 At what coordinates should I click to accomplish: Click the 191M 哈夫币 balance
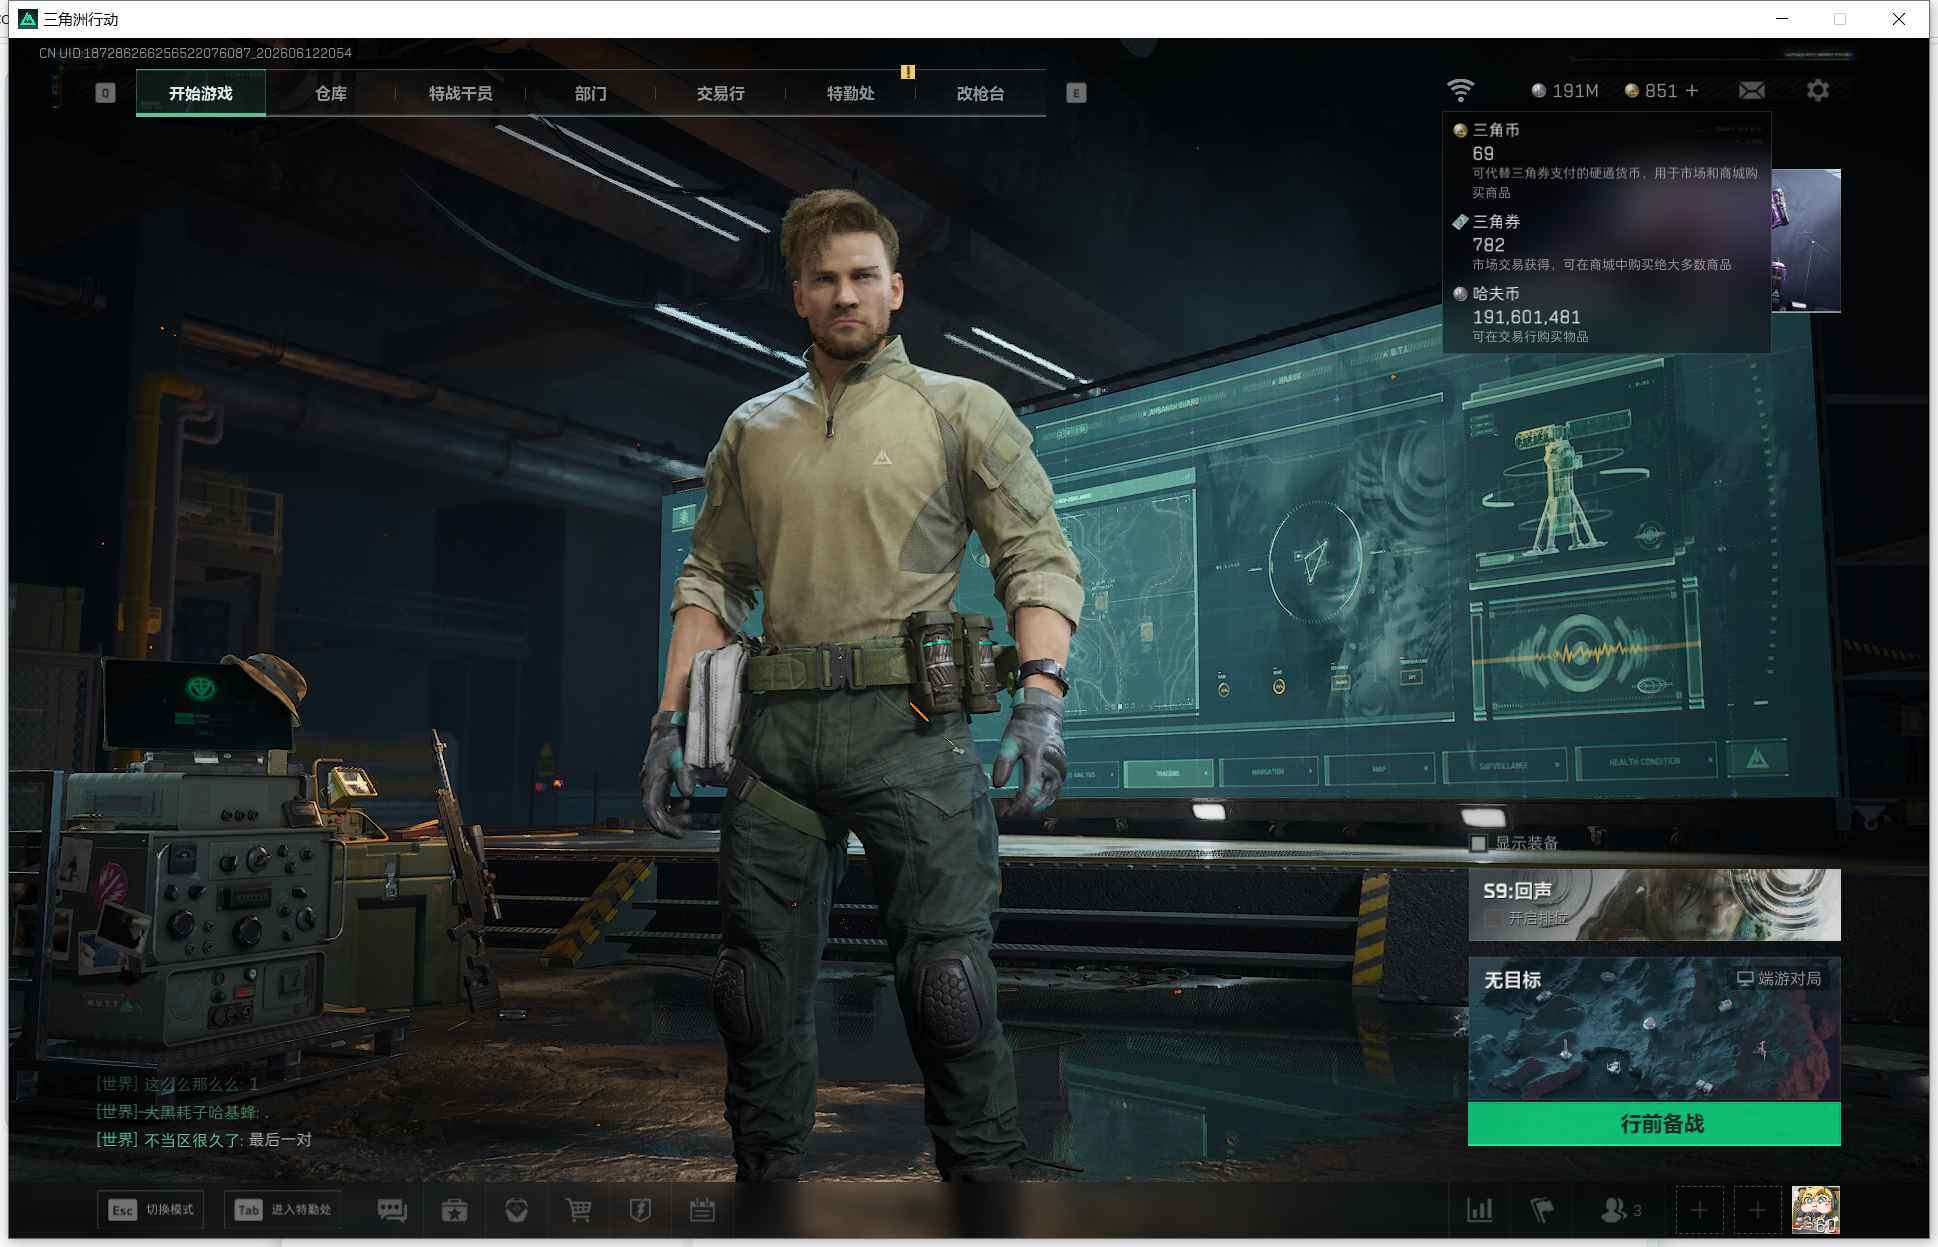pyautogui.click(x=1565, y=91)
